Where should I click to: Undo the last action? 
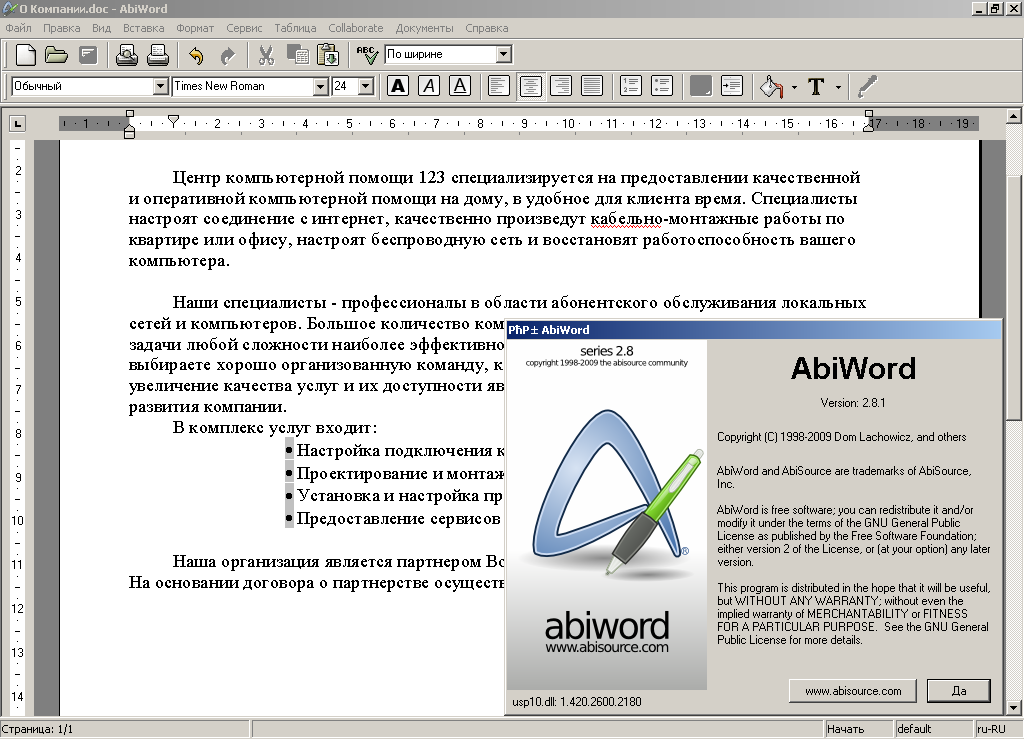coord(196,55)
